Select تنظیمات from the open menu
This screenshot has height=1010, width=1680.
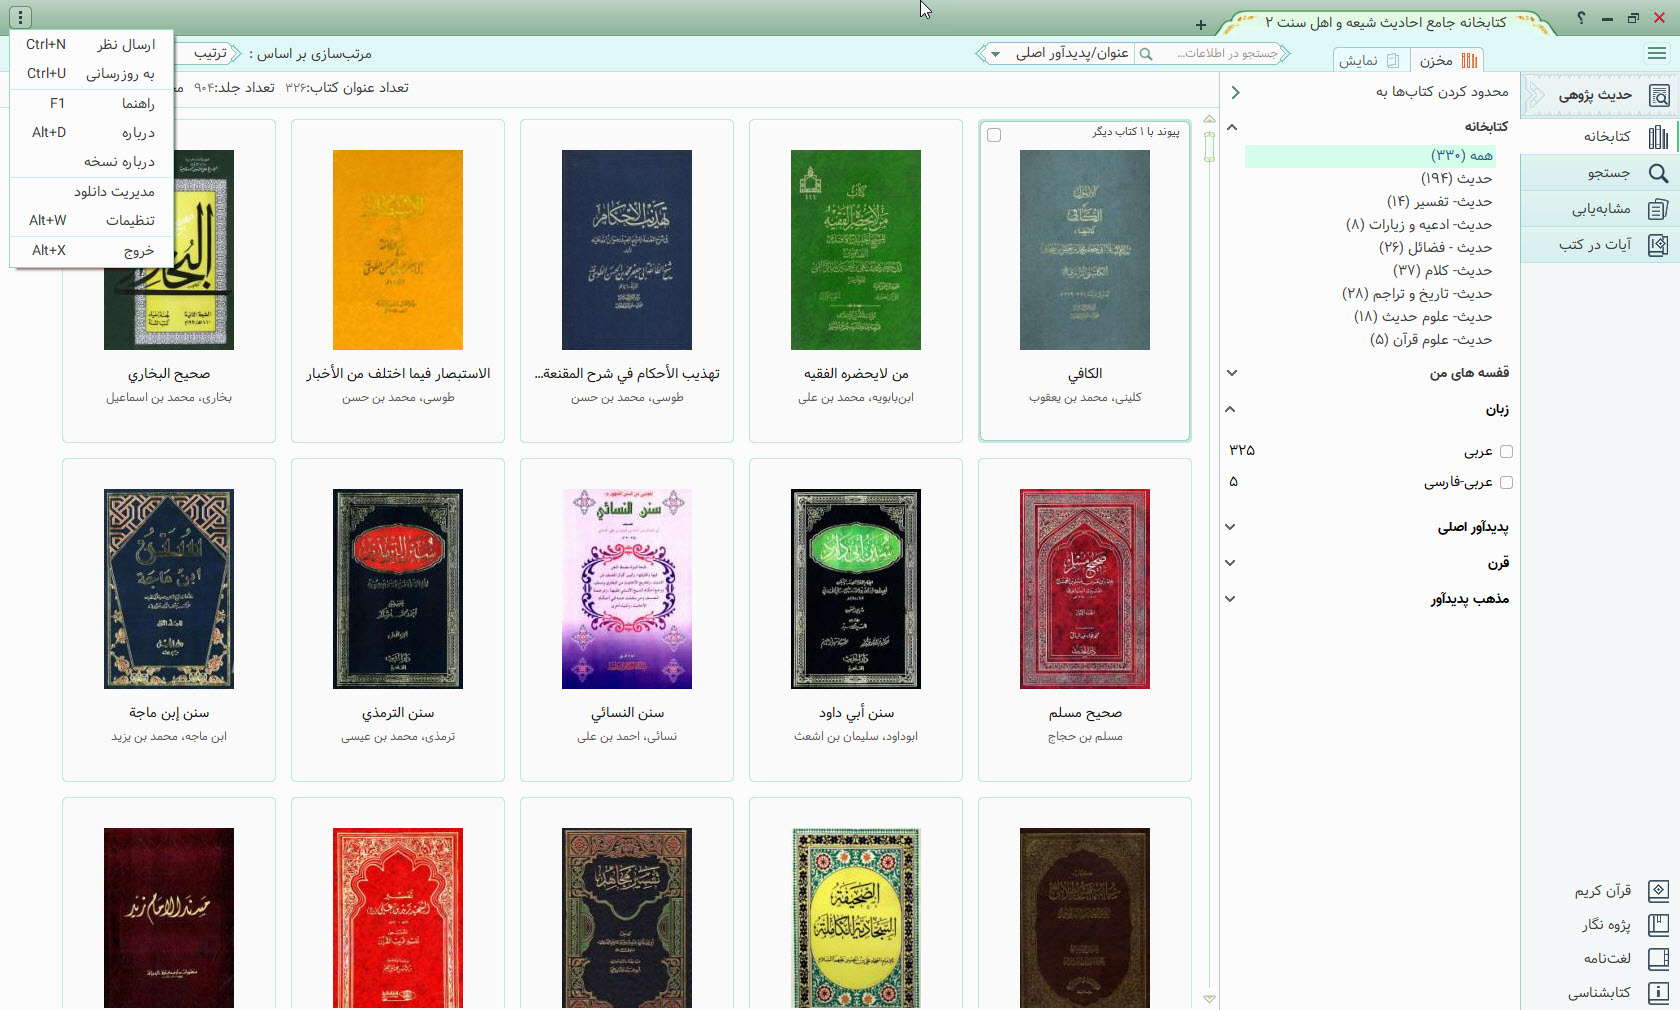(x=130, y=221)
